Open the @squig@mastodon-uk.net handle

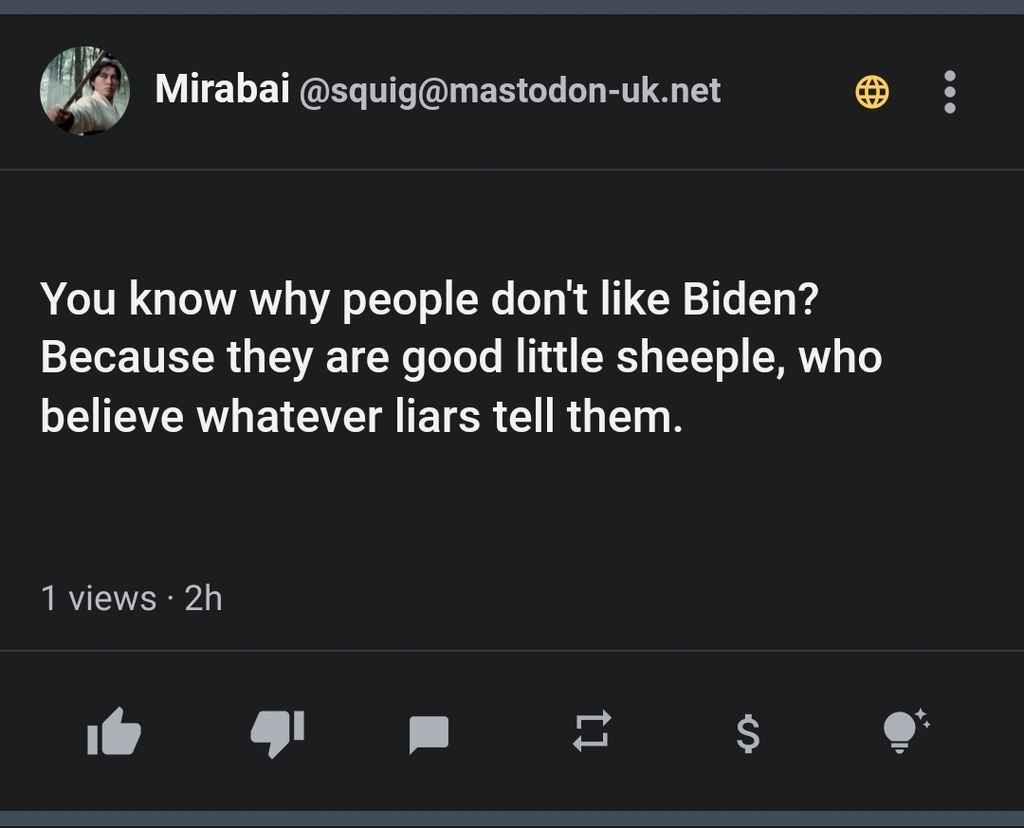pos(510,92)
